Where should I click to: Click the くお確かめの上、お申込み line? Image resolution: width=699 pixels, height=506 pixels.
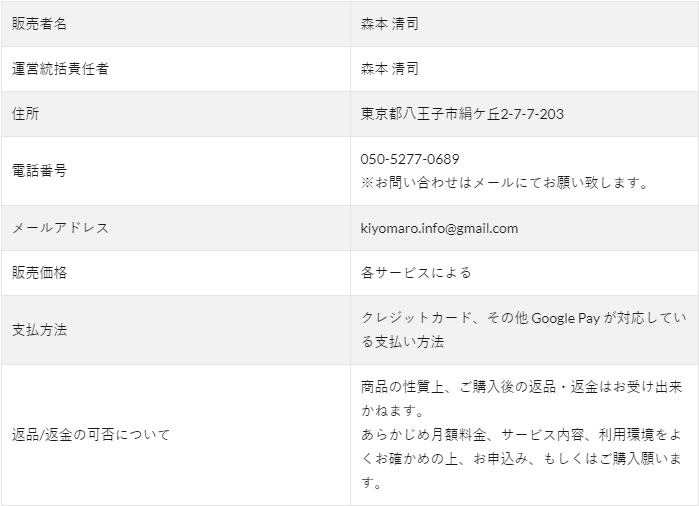tap(521, 459)
